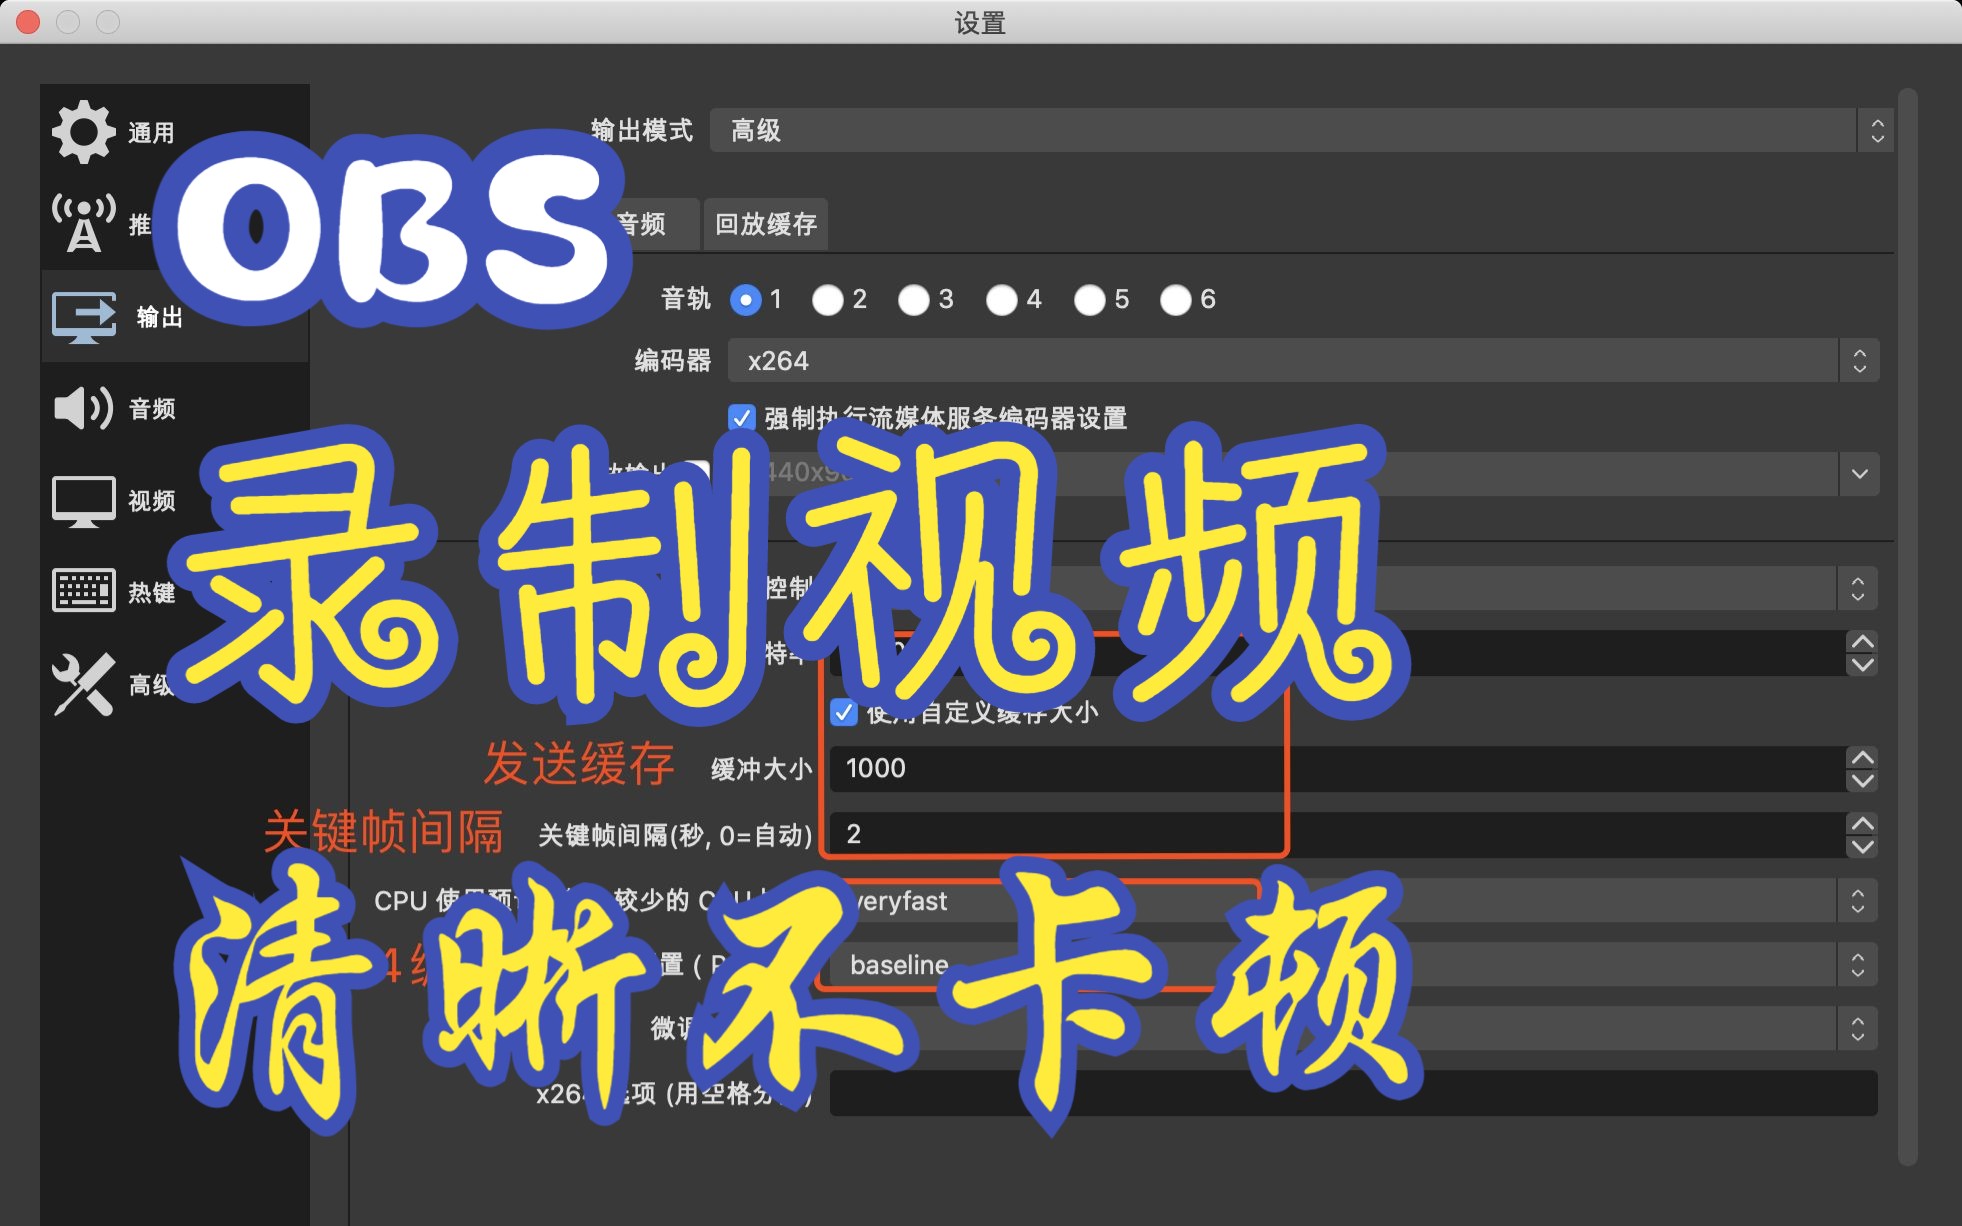1962x1226 pixels.
Task: Increase buffer size with up stepper
Action: click(x=1862, y=757)
